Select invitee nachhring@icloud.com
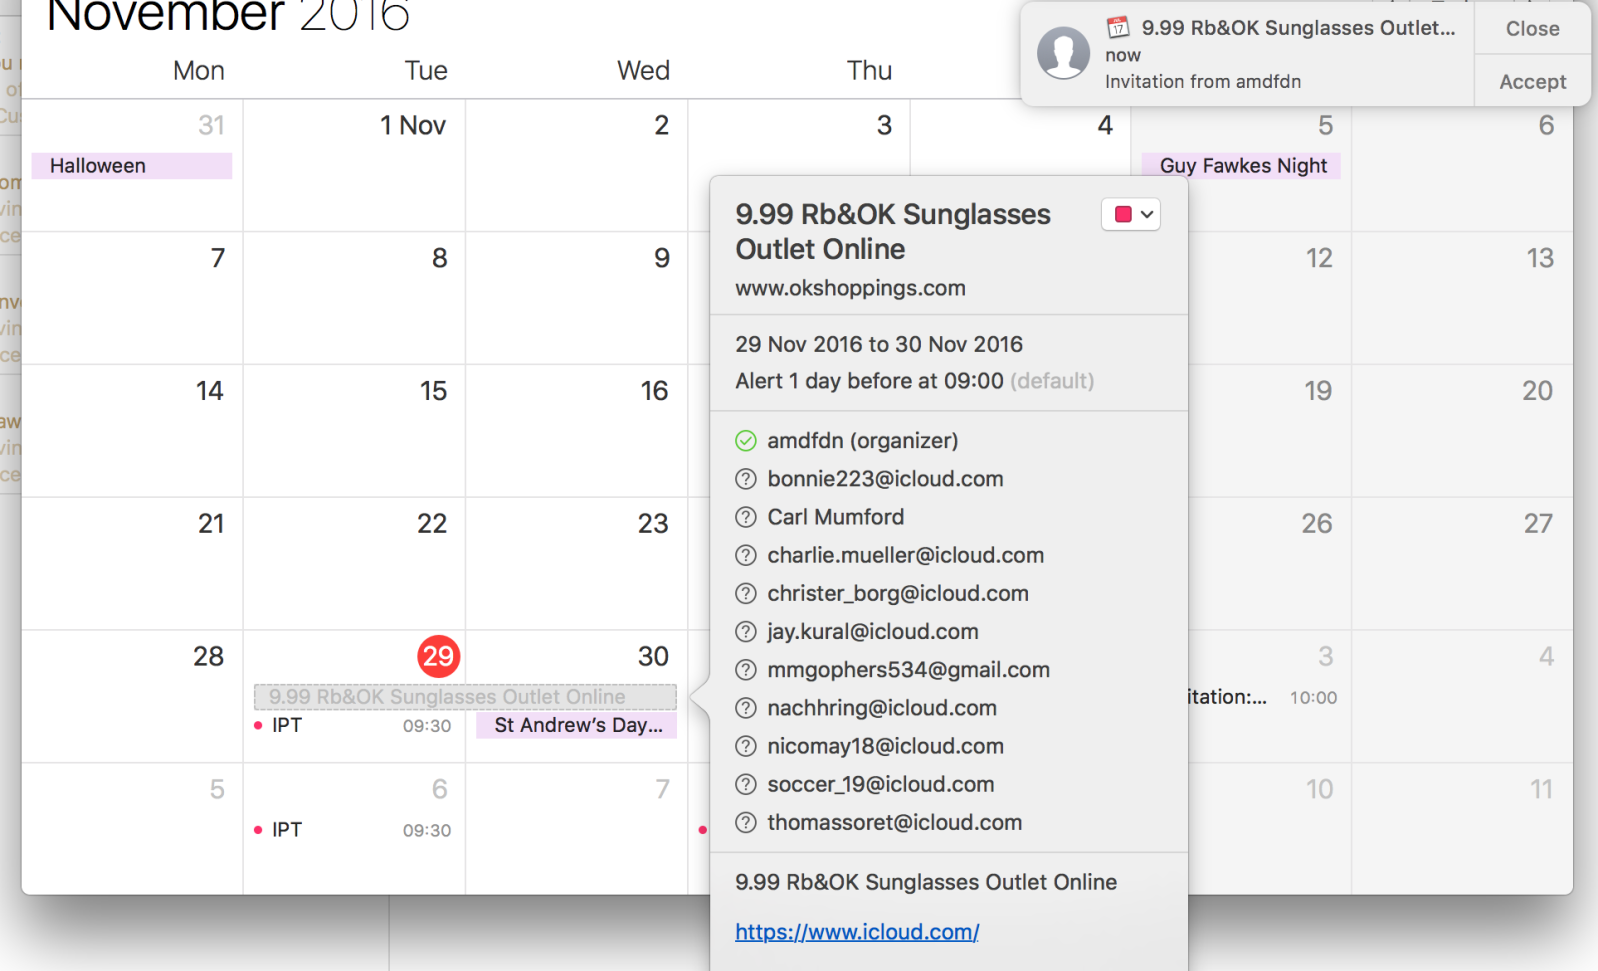This screenshot has height=971, width=1598. point(882,708)
